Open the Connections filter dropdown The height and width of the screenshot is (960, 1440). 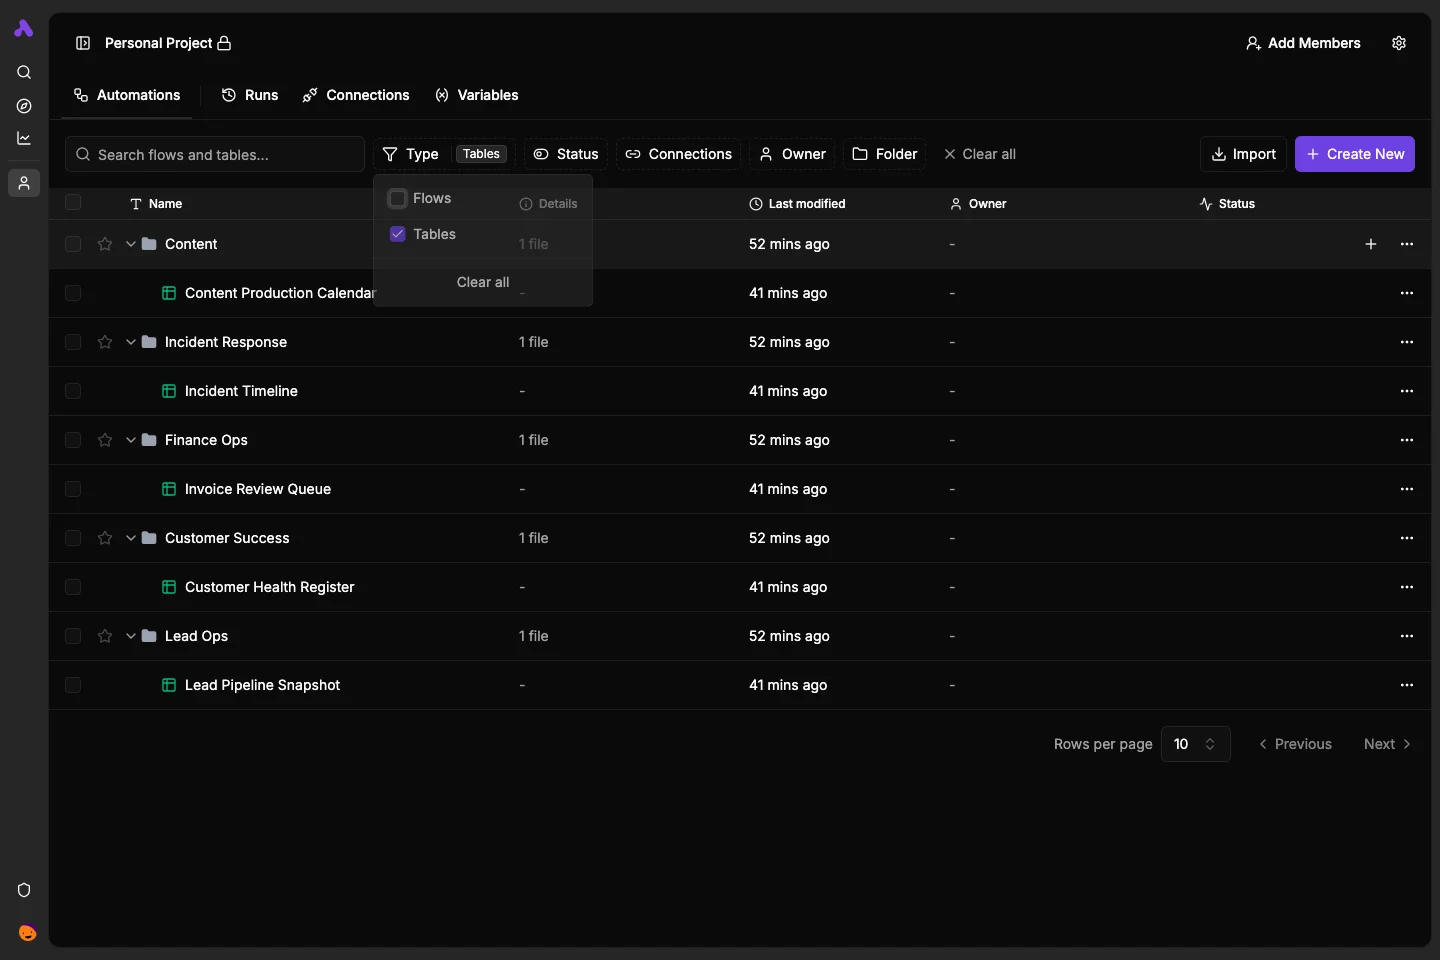(x=679, y=154)
